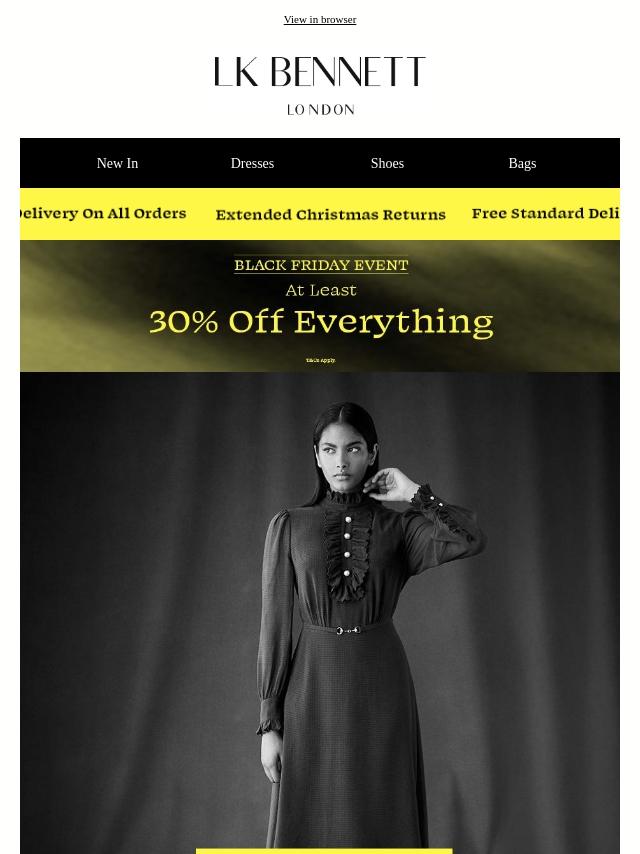Viewport: 640px width, 854px height.
Task: Click the yellow button at the page bottom
Action: [324, 851]
